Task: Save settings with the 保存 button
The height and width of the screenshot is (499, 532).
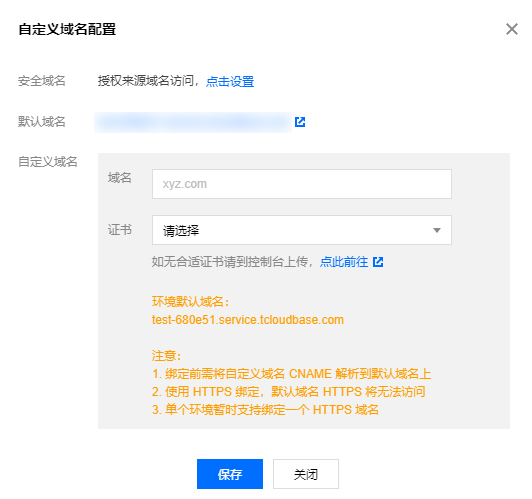Action: click(x=230, y=474)
